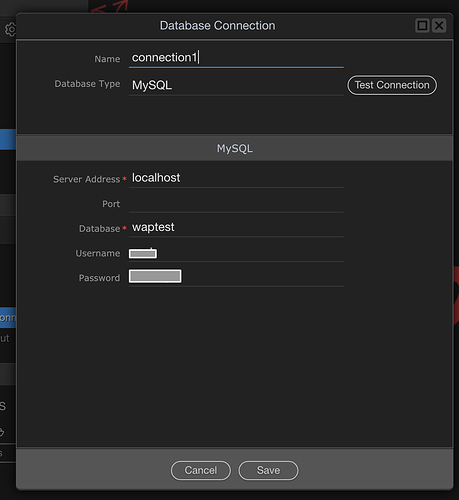Screen dimensions: 459x500
Task: Click into the empty Port field
Action: tap(236, 203)
